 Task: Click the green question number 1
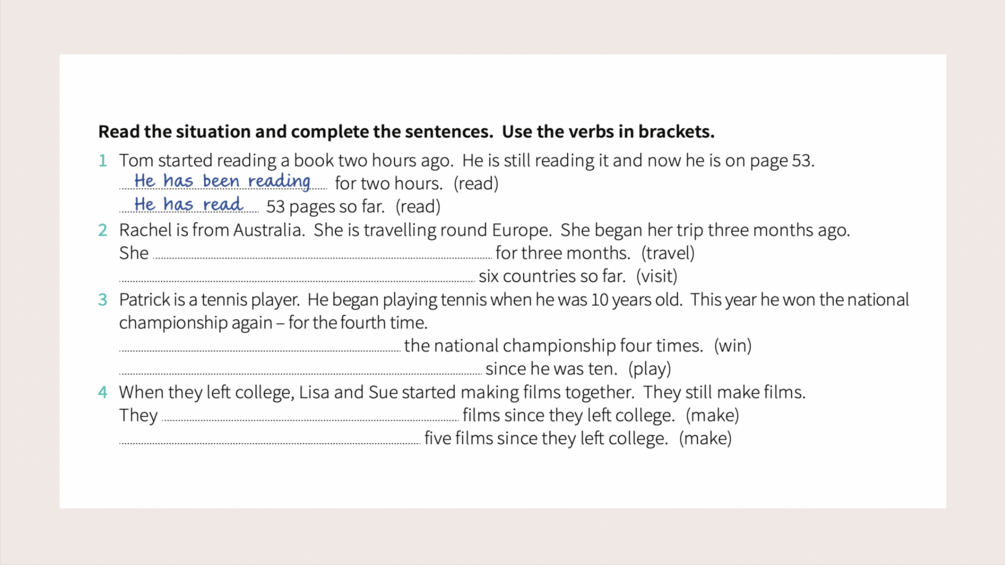coord(102,161)
